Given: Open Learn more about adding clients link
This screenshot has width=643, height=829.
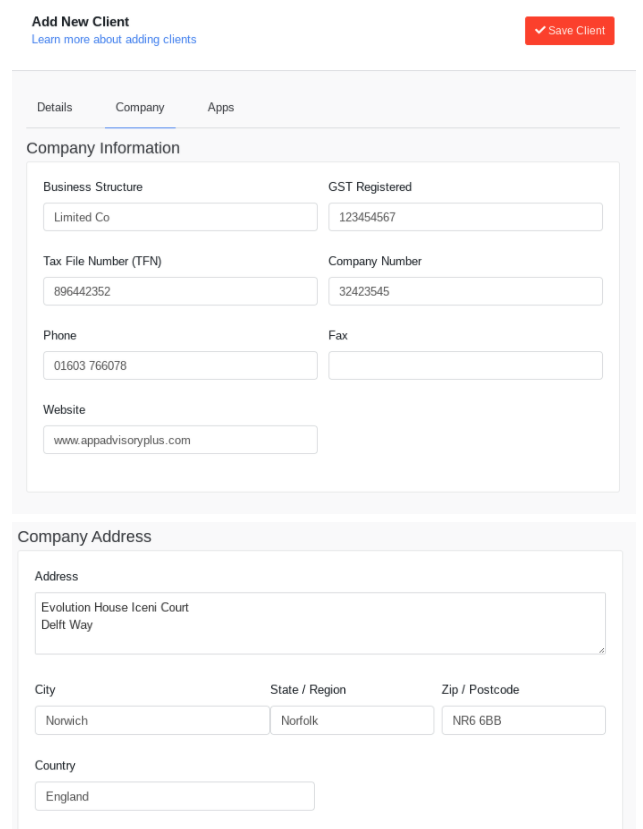Looking at the screenshot, I should tap(114, 39).
